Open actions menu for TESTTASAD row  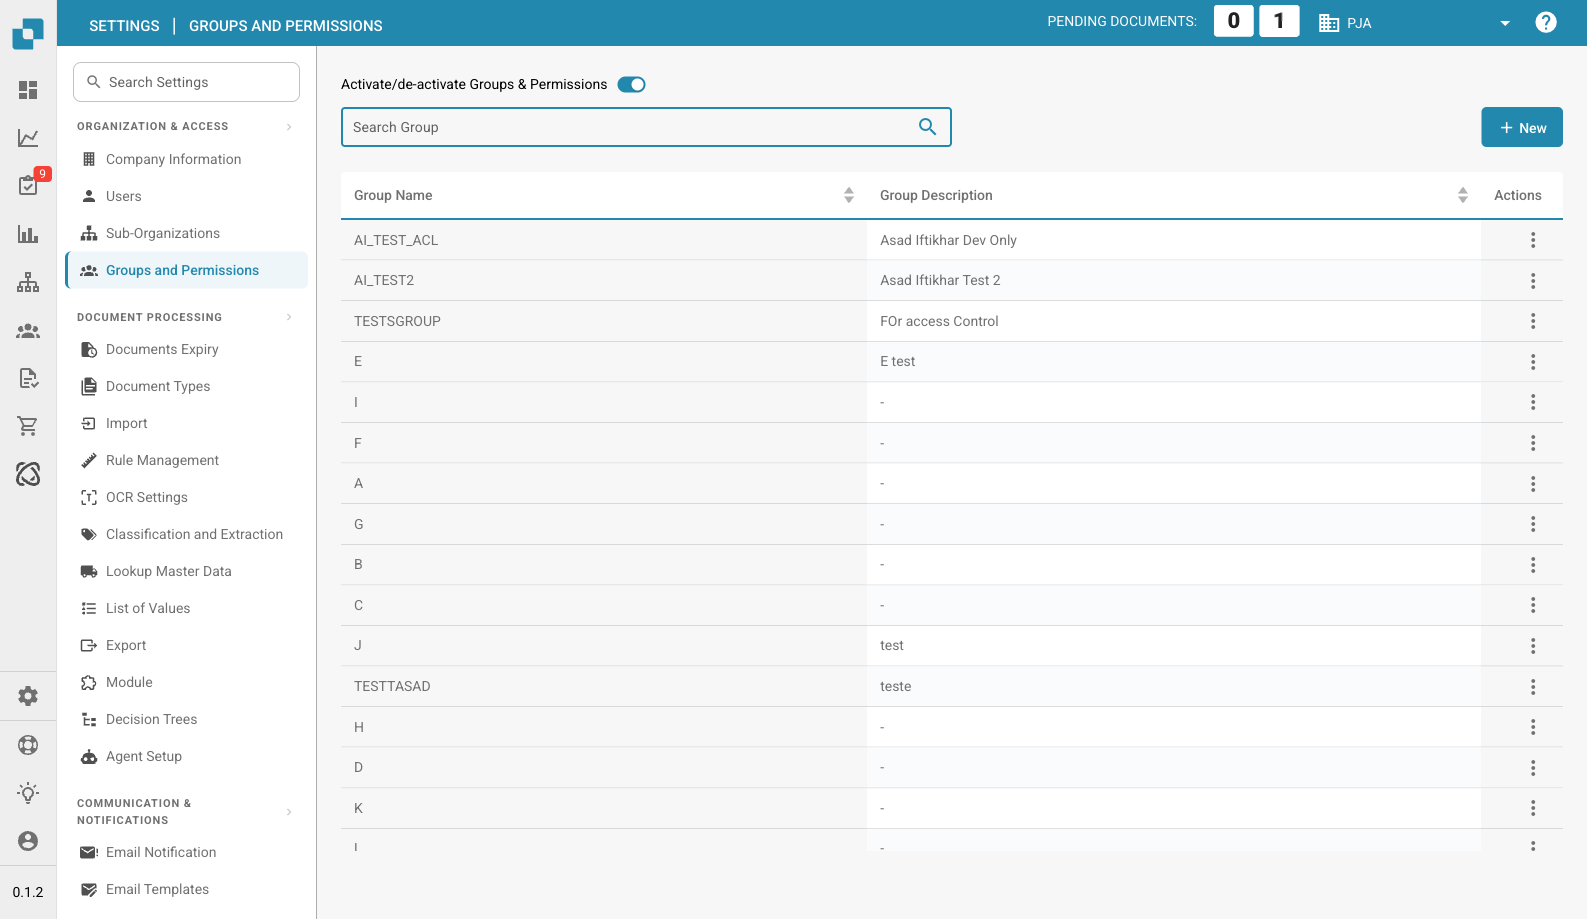click(1533, 687)
